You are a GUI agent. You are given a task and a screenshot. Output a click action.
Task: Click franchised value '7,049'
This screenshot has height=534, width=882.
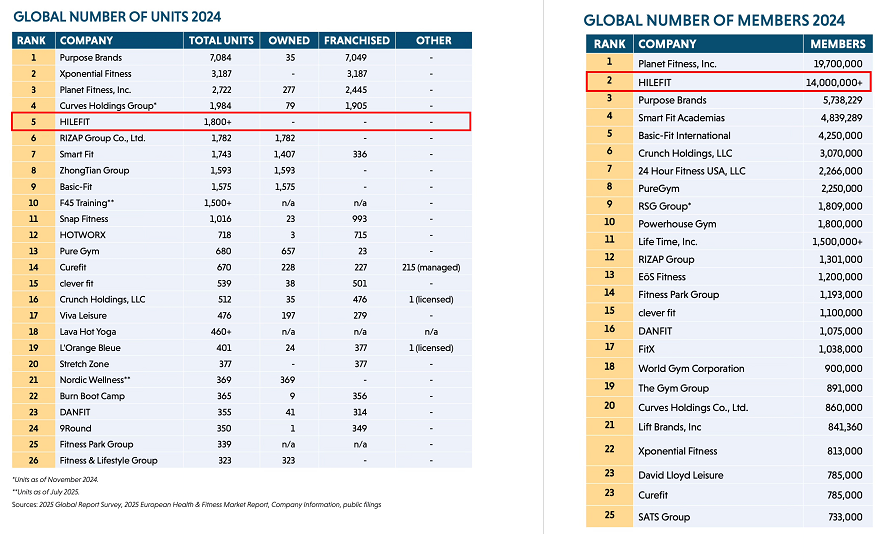356,57
